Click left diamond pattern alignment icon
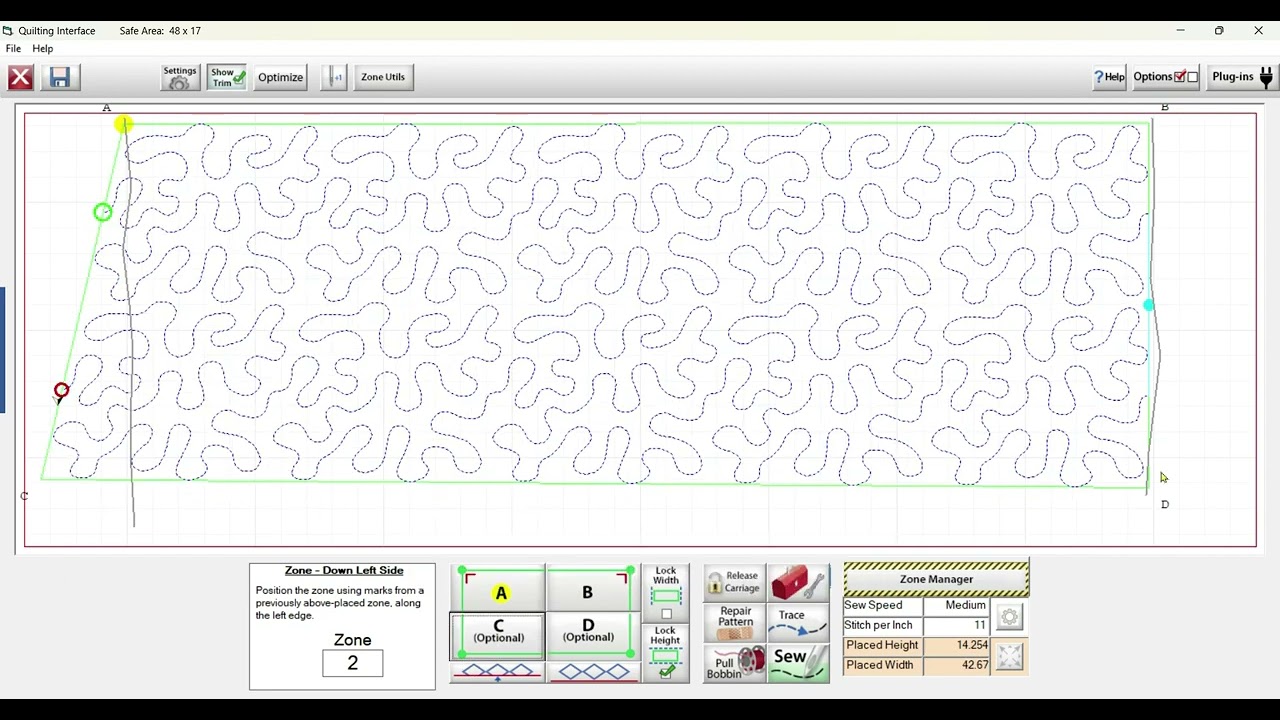The height and width of the screenshot is (720, 1280). [x=497, y=672]
